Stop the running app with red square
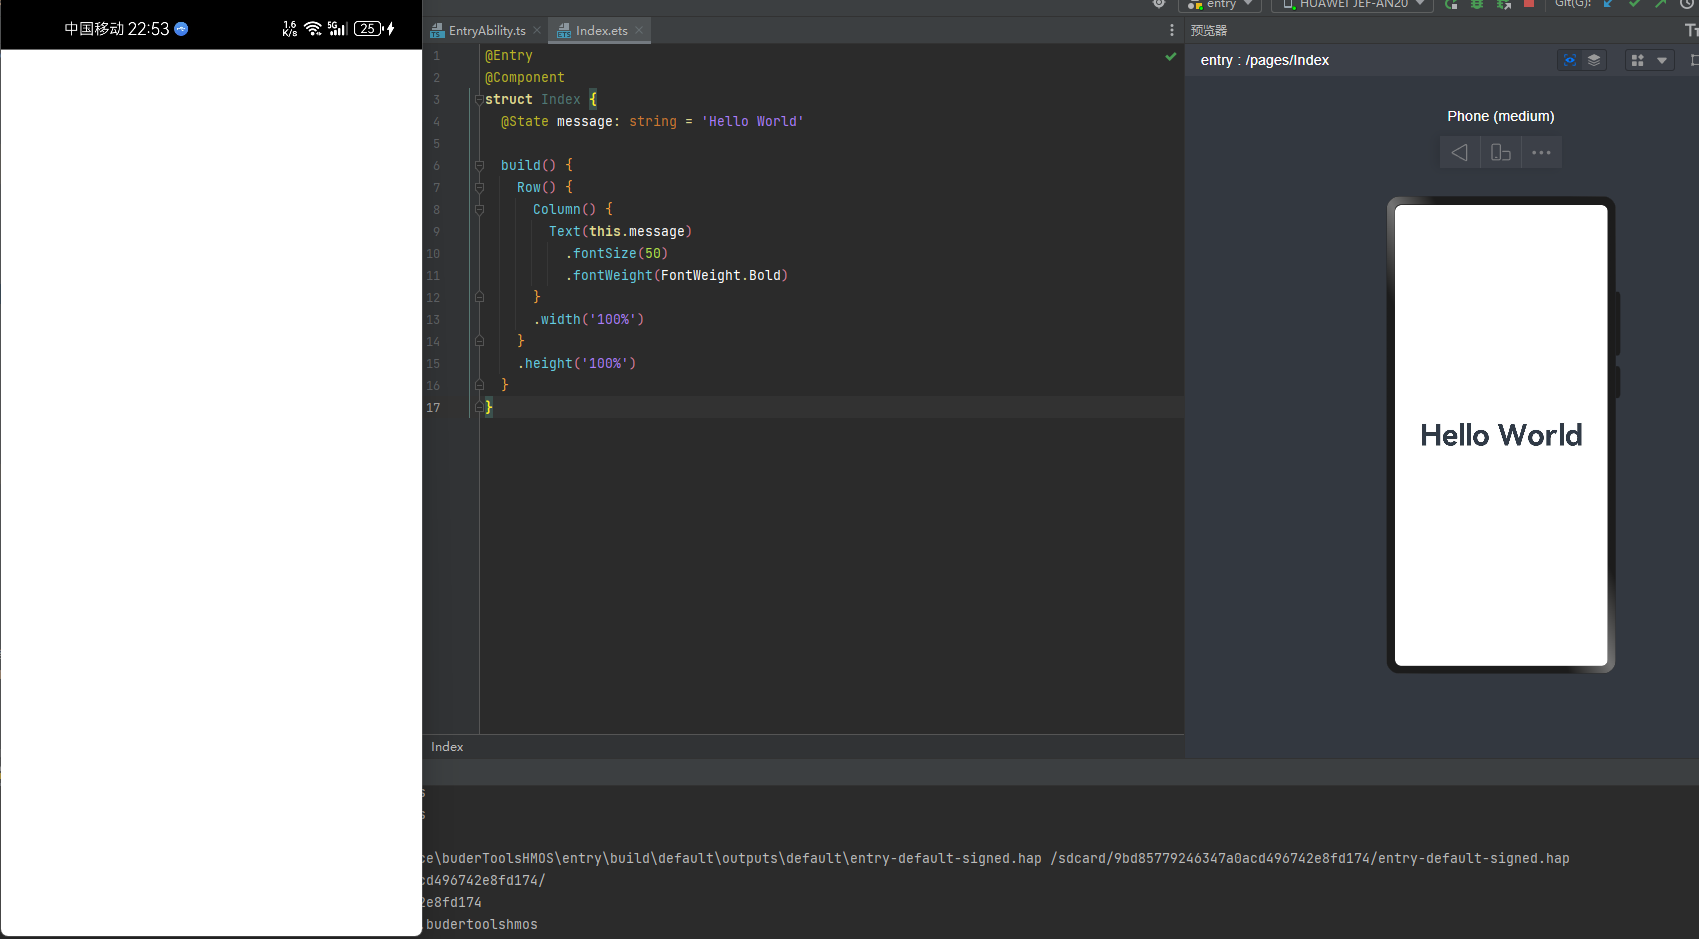 click(1528, 4)
